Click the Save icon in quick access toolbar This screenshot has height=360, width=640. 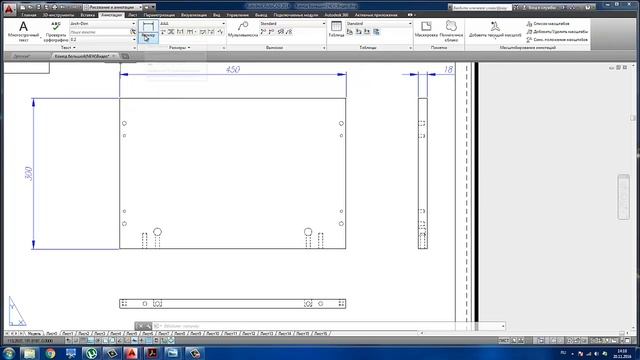point(38,7)
